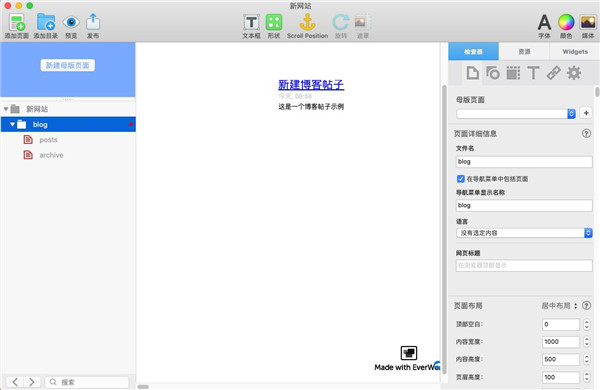Click the Publish (发布) upload icon
The width and height of the screenshot is (600, 390).
(93, 22)
